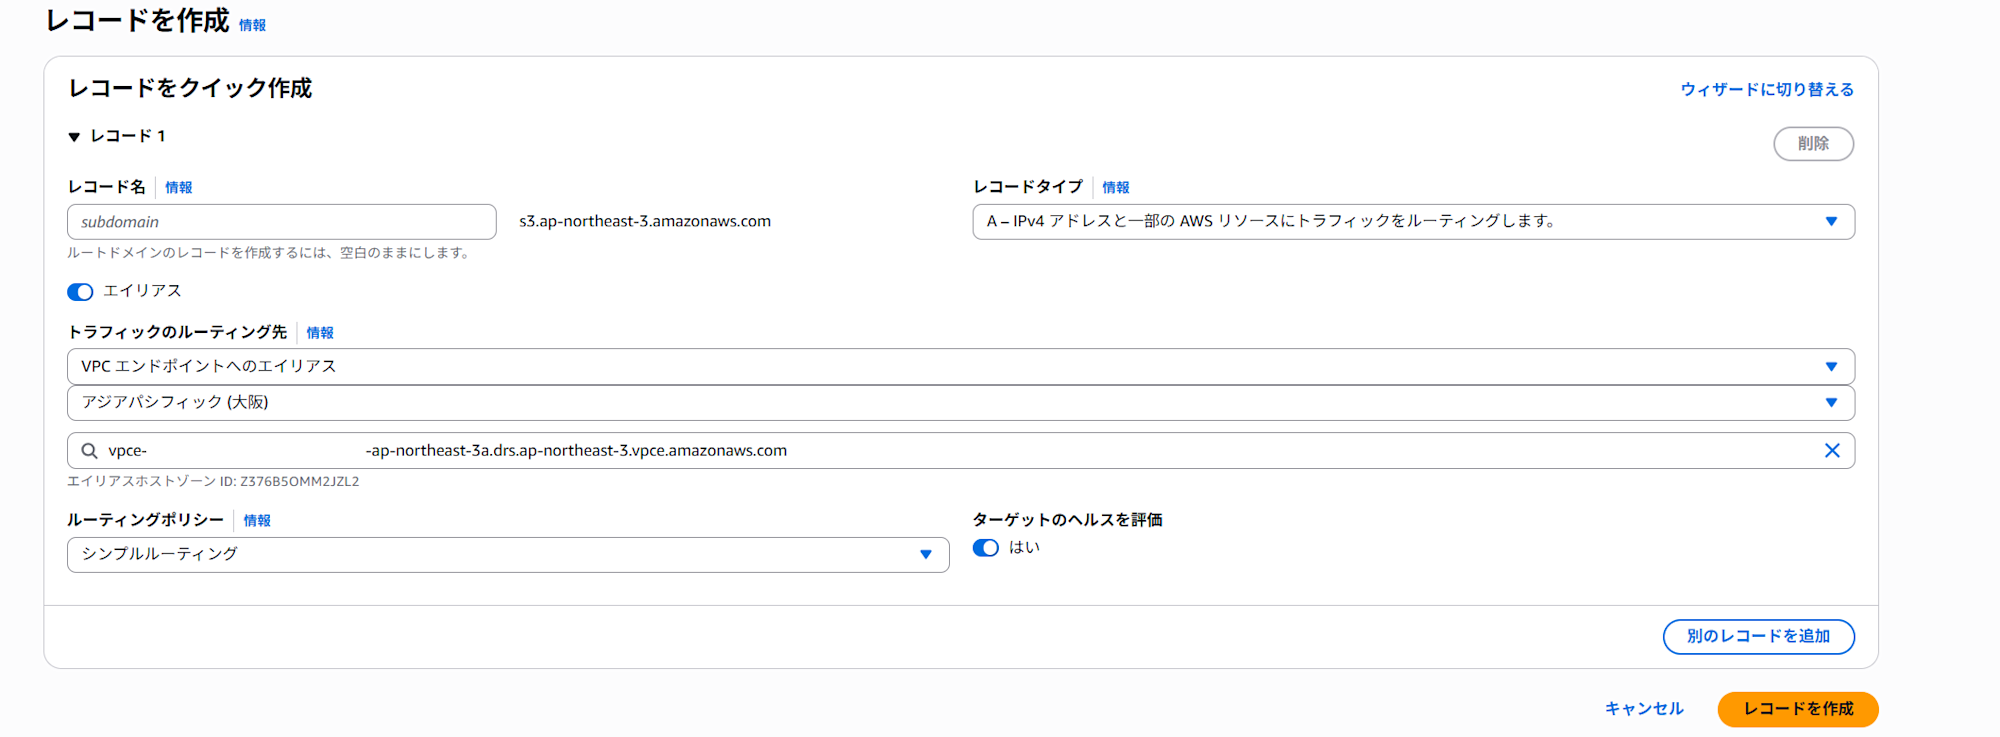Click the subdomain record name field
The width and height of the screenshot is (2000, 737).
[x=281, y=222]
